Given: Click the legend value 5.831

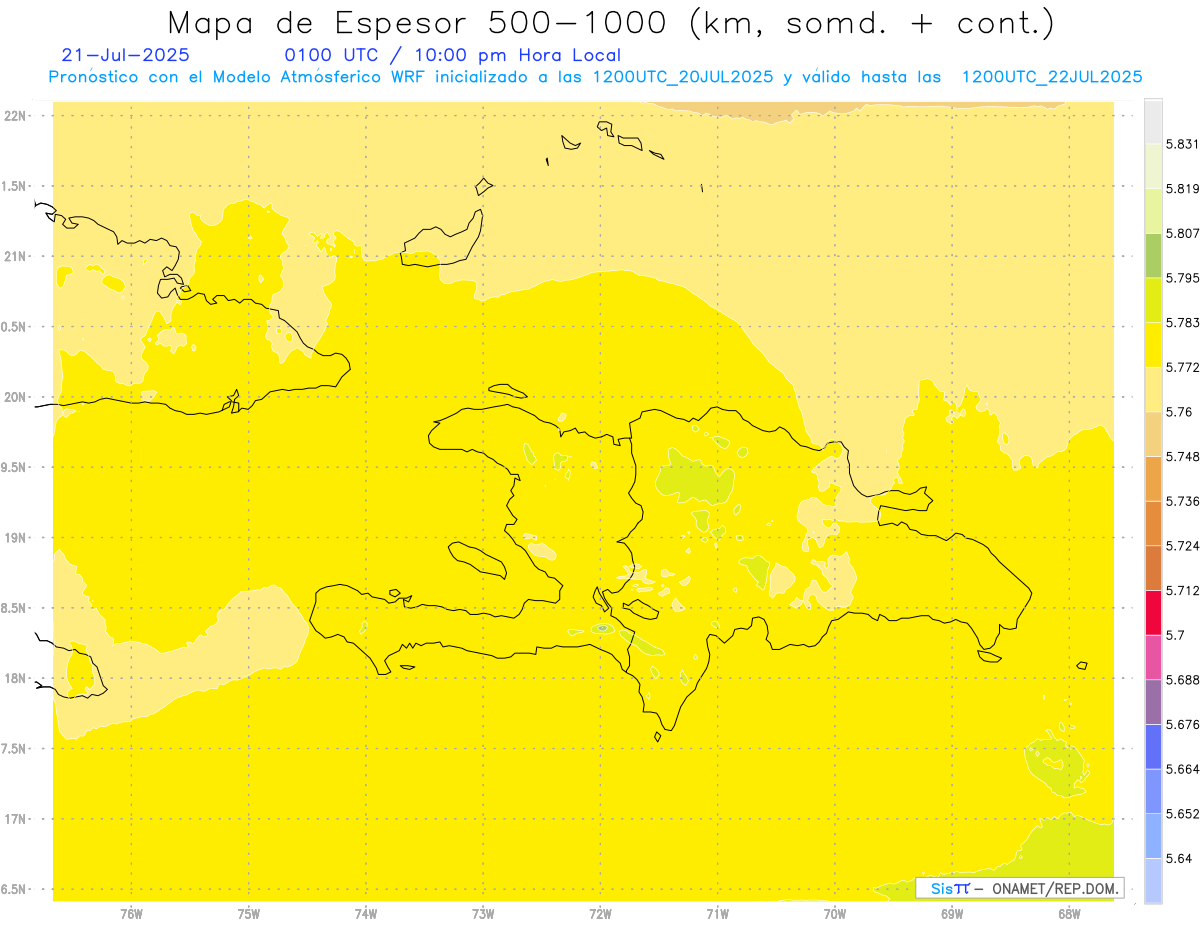Looking at the screenshot, I should pyautogui.click(x=1183, y=144).
